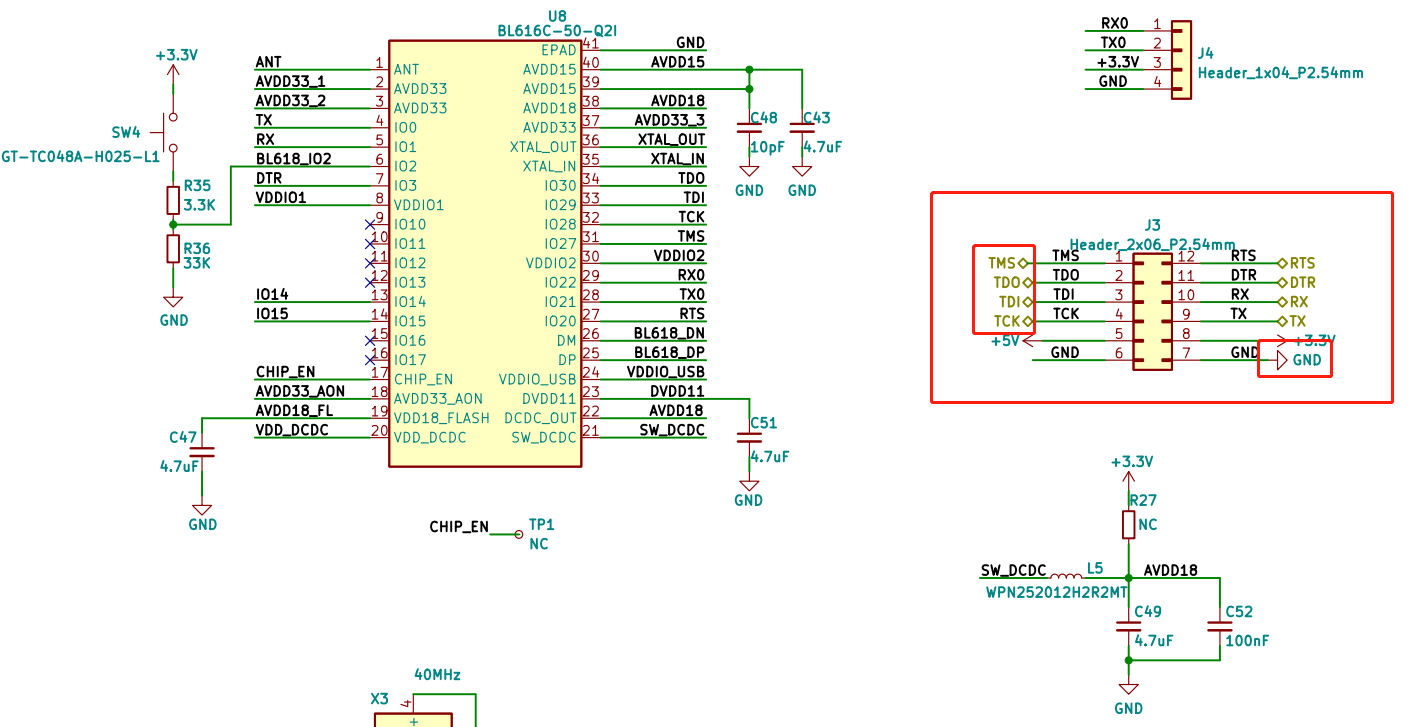
Task: Select the U8 BL616C chip body
Action: 485,253
